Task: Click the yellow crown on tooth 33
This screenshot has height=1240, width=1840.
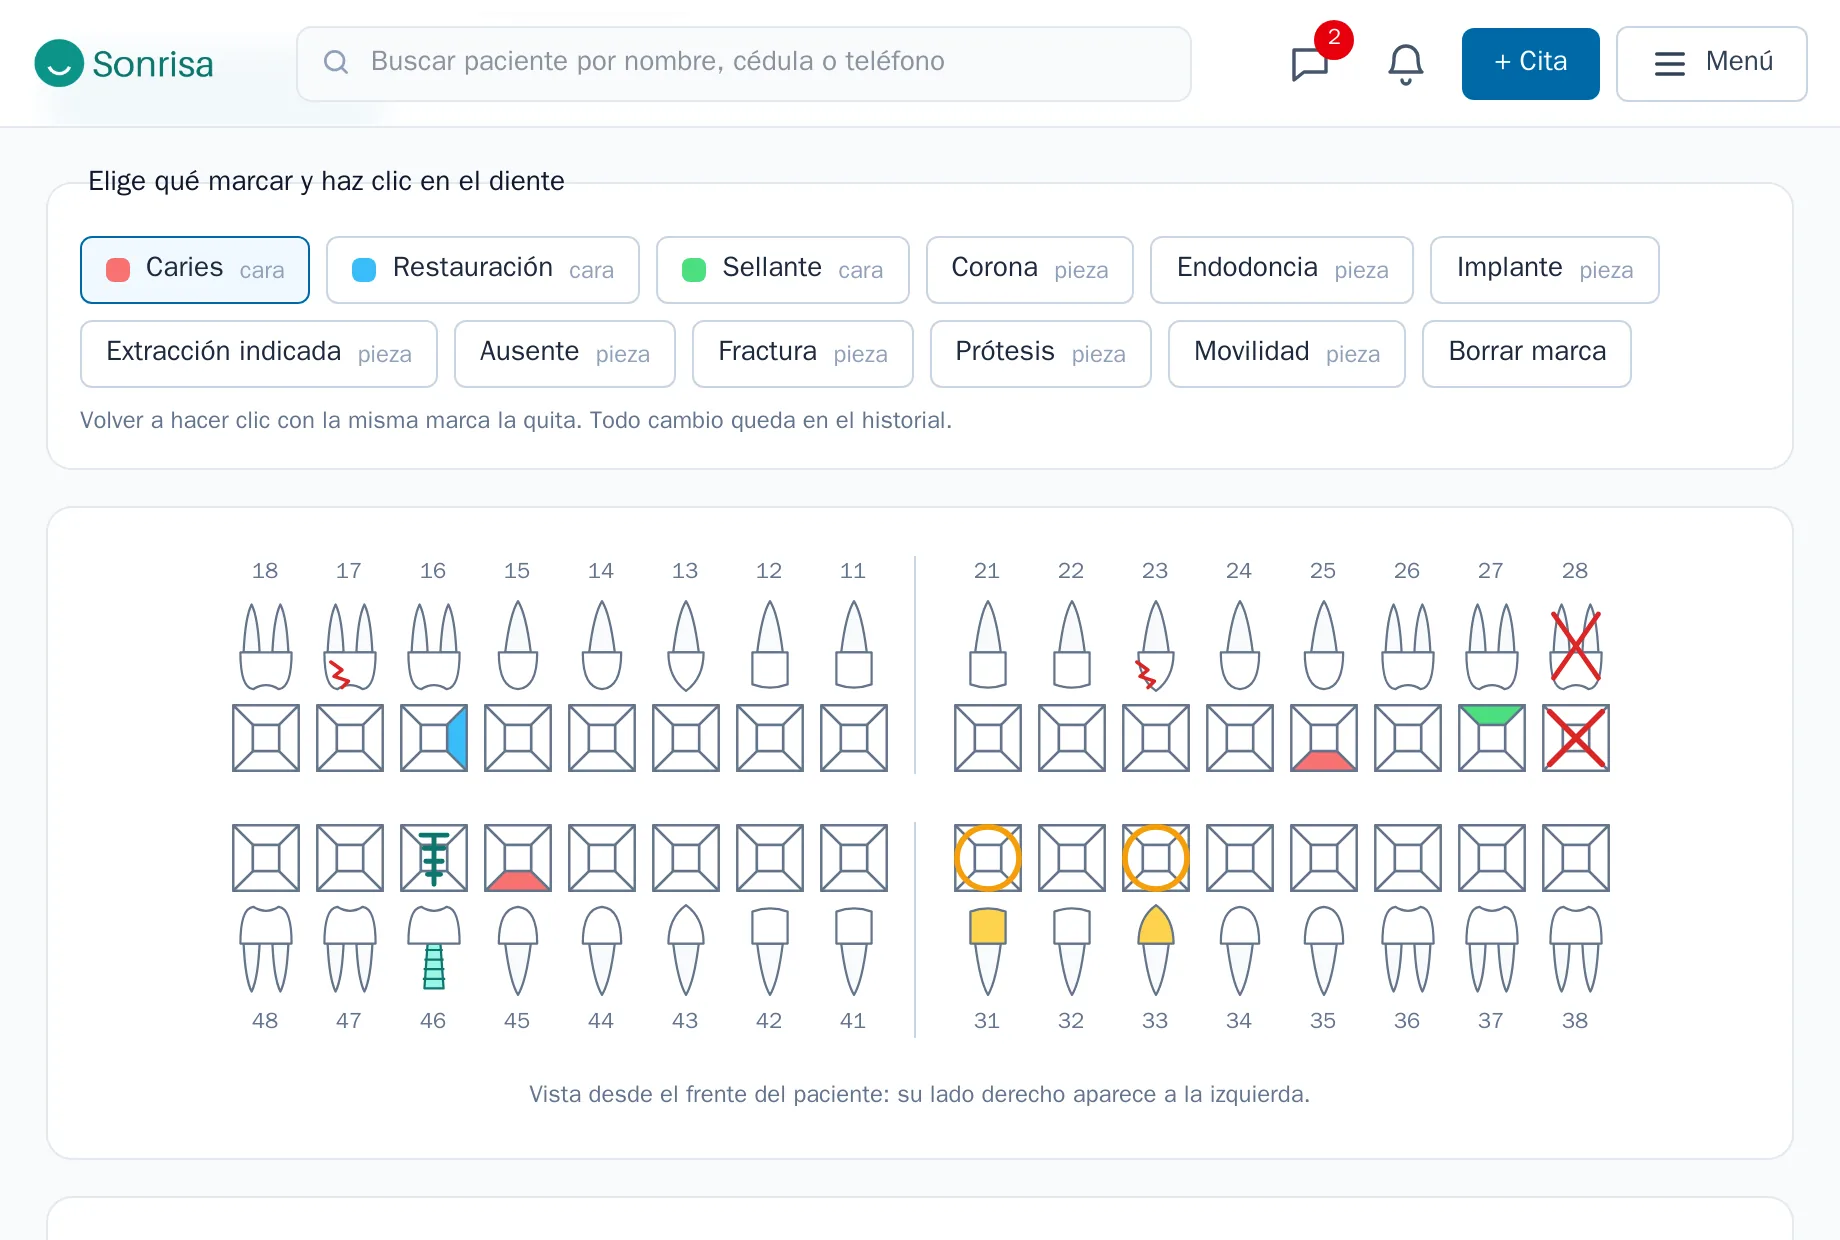Action: point(1155,926)
